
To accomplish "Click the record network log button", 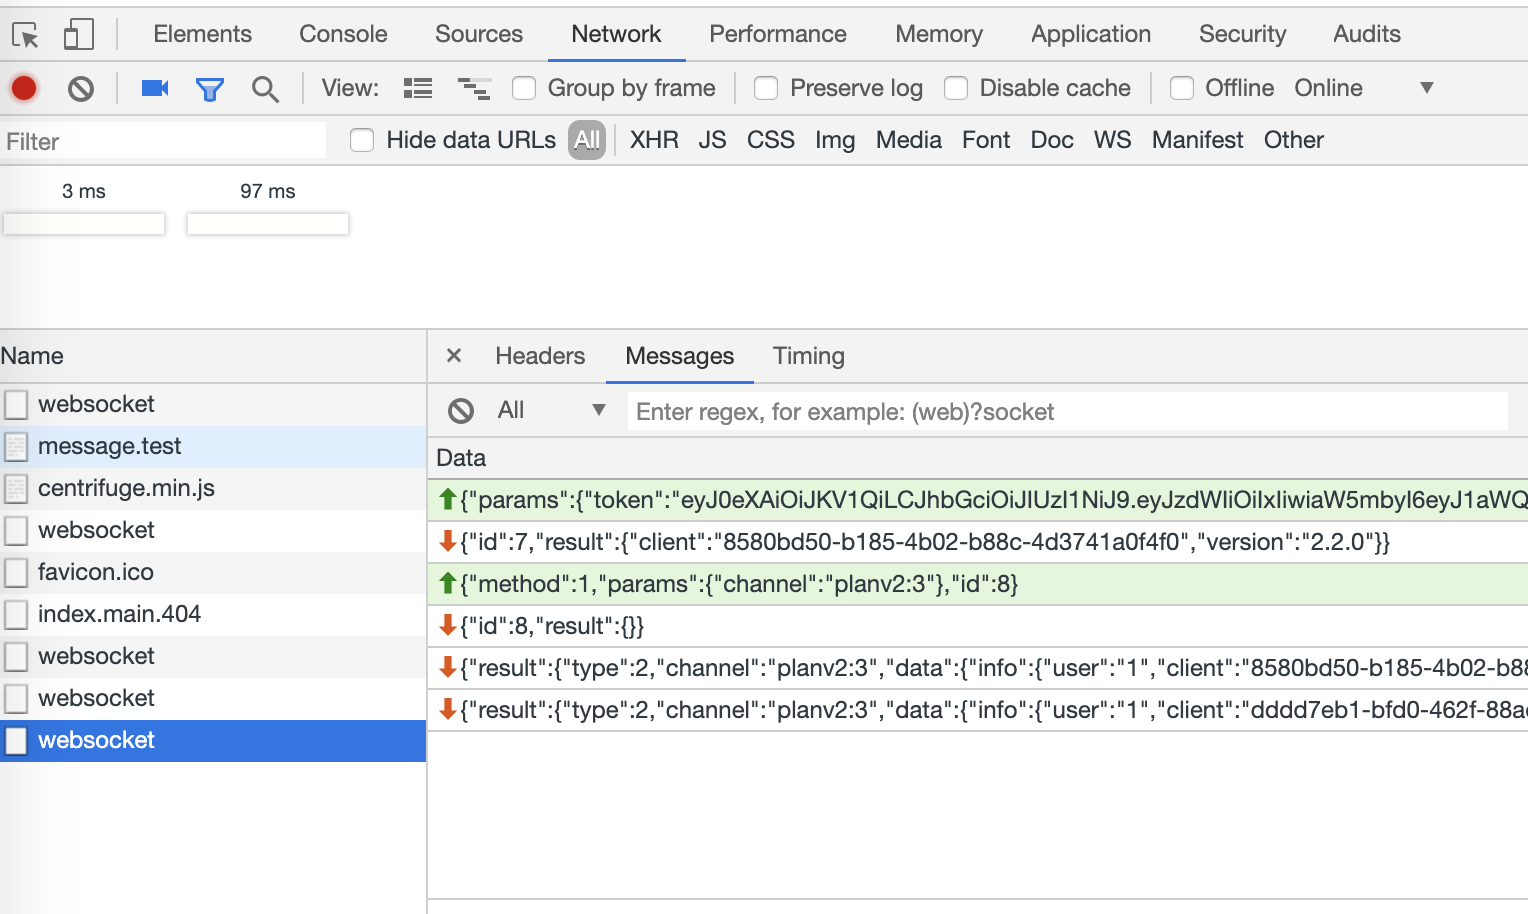I will click(x=23, y=88).
